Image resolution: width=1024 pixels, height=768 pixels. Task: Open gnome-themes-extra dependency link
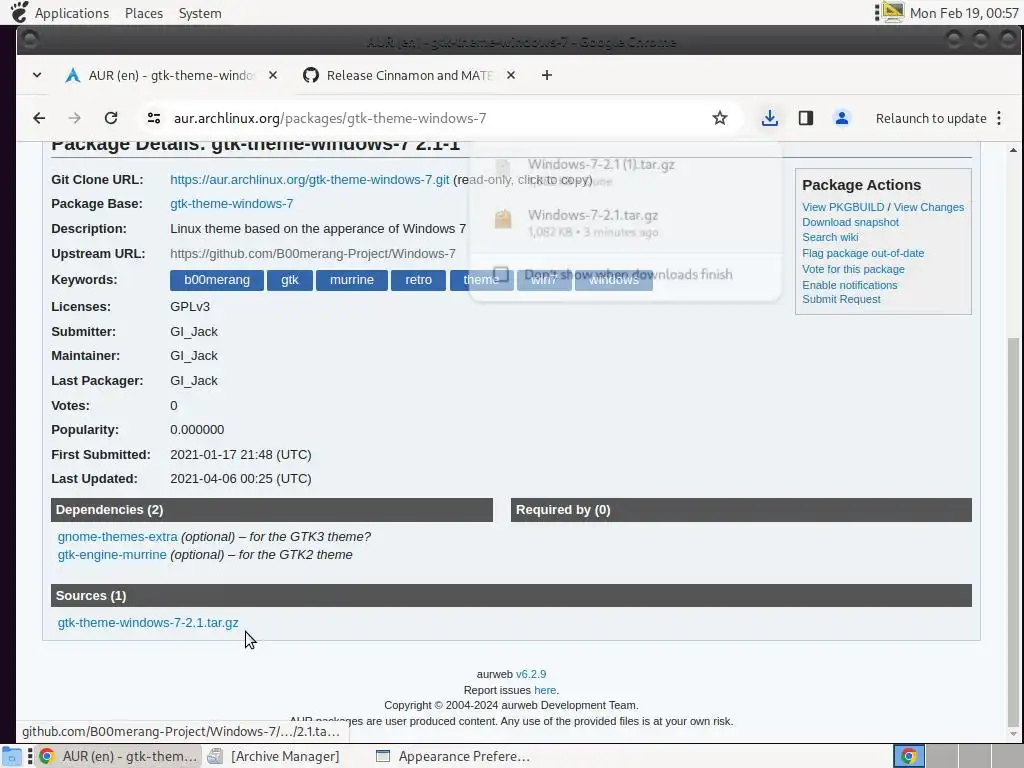[x=118, y=537]
